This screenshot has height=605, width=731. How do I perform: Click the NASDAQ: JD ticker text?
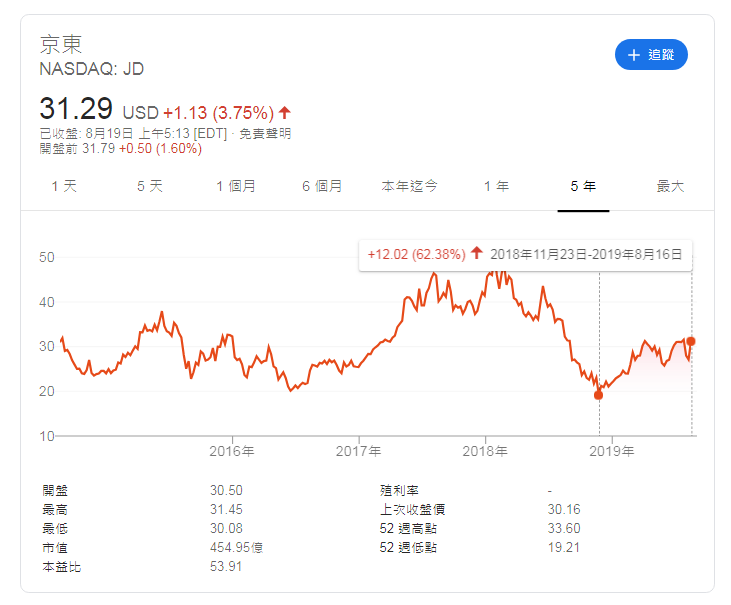tap(92, 69)
